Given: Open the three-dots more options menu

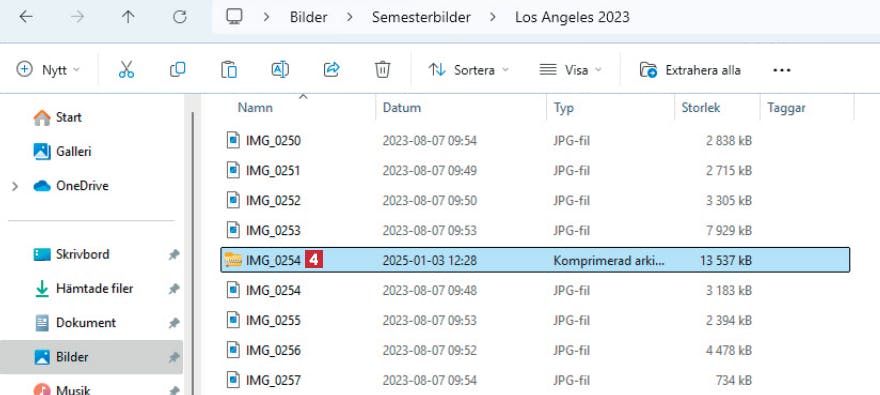Looking at the screenshot, I should click(781, 70).
